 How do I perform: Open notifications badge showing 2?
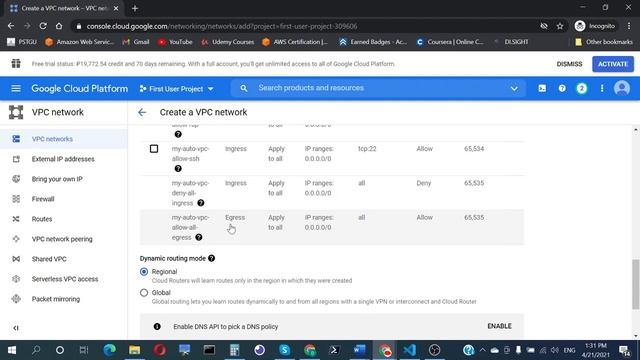(582, 89)
